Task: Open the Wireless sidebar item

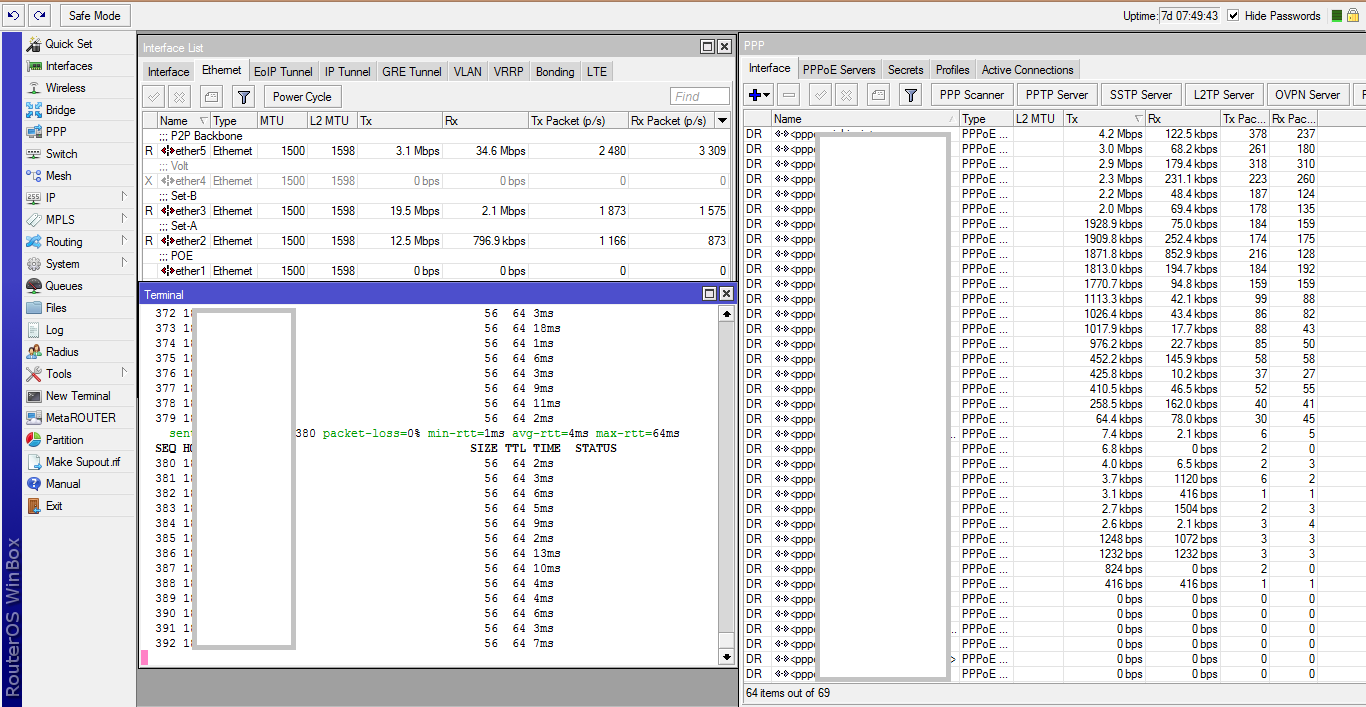Action: click(65, 88)
